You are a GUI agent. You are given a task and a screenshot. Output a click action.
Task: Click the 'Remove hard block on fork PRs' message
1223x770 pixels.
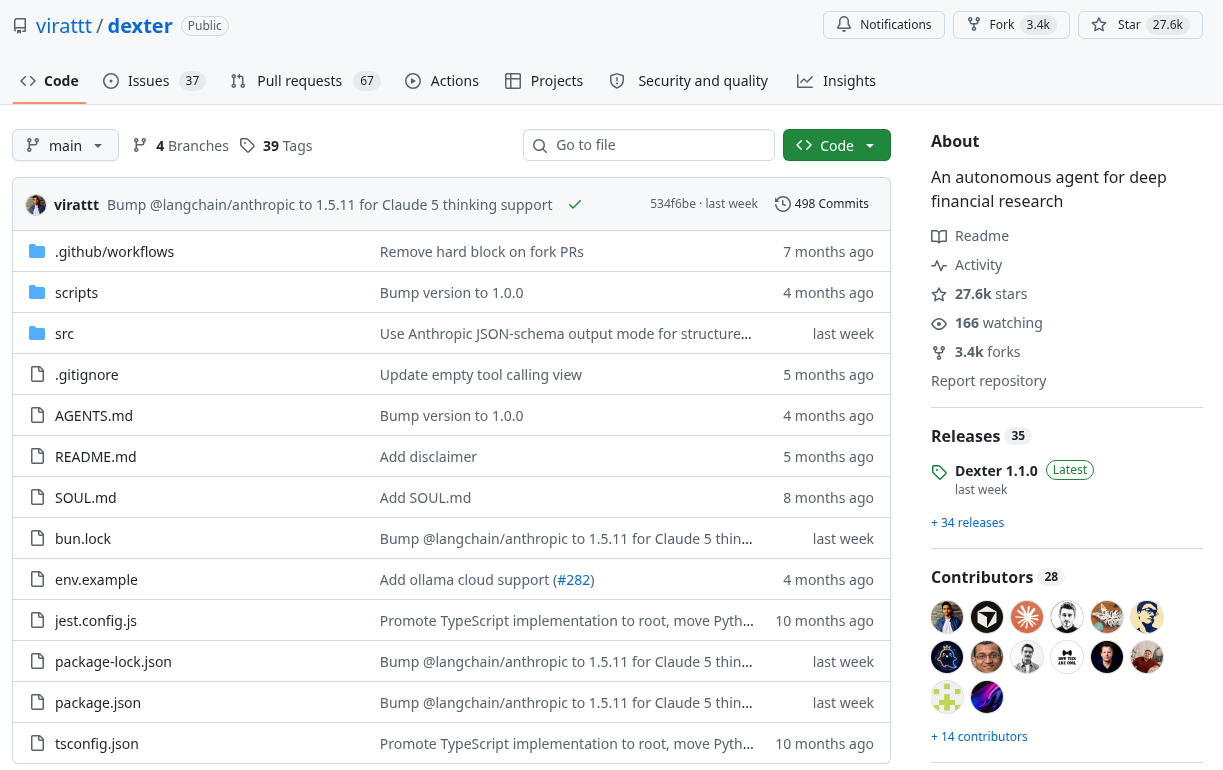[x=482, y=252]
